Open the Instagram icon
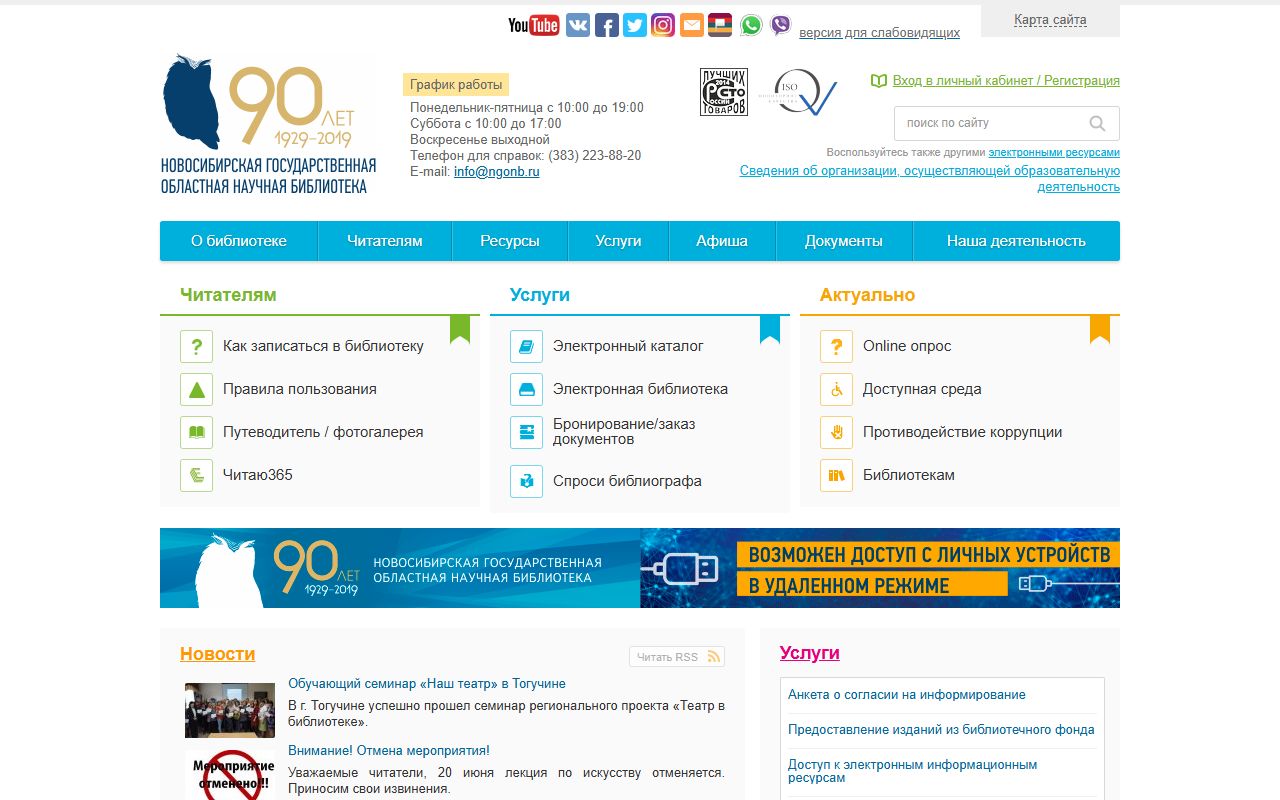Image resolution: width=1280 pixels, height=800 pixels. point(663,25)
